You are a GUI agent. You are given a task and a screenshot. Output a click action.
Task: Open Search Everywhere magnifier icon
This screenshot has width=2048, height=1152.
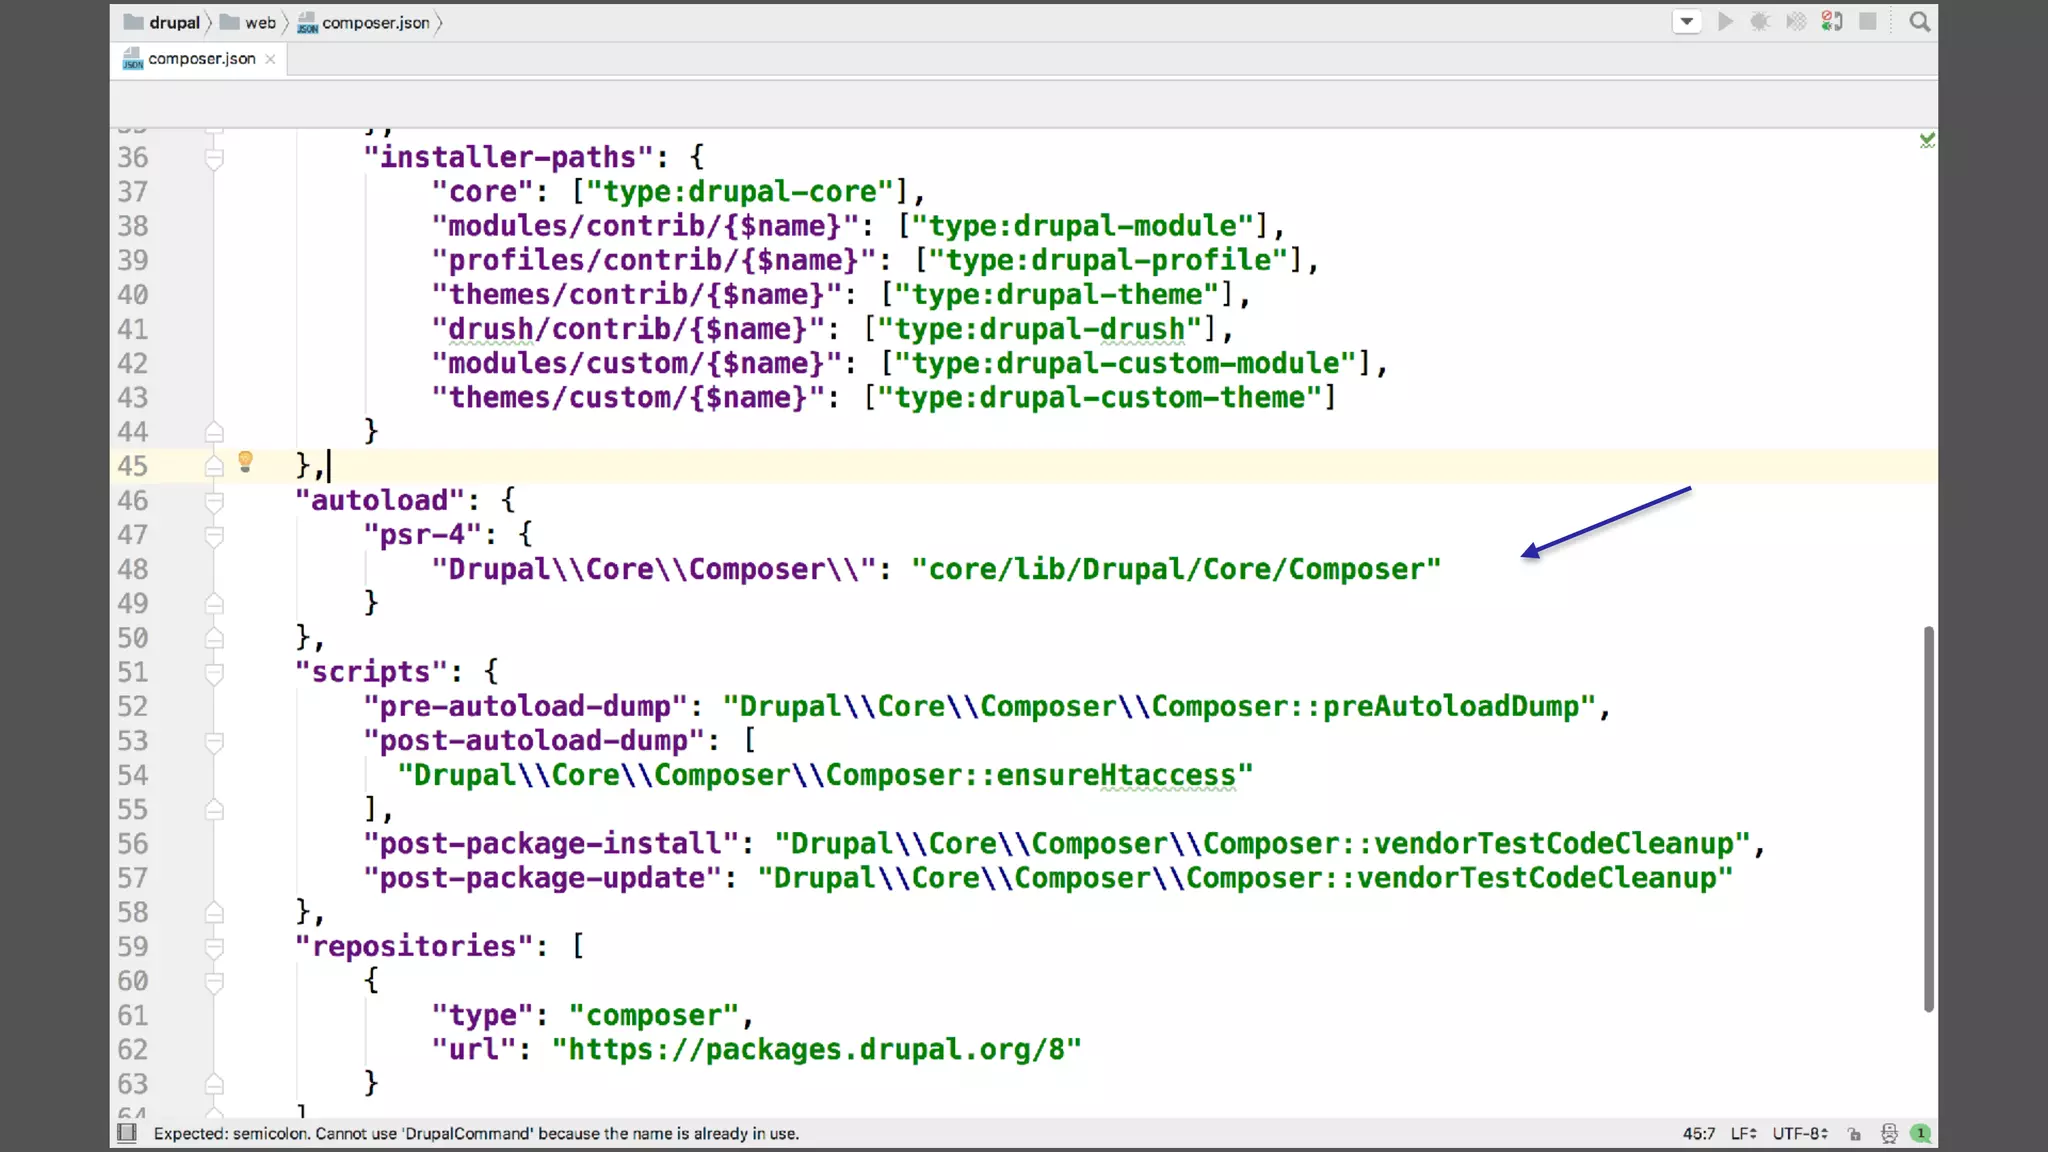pyautogui.click(x=1919, y=22)
